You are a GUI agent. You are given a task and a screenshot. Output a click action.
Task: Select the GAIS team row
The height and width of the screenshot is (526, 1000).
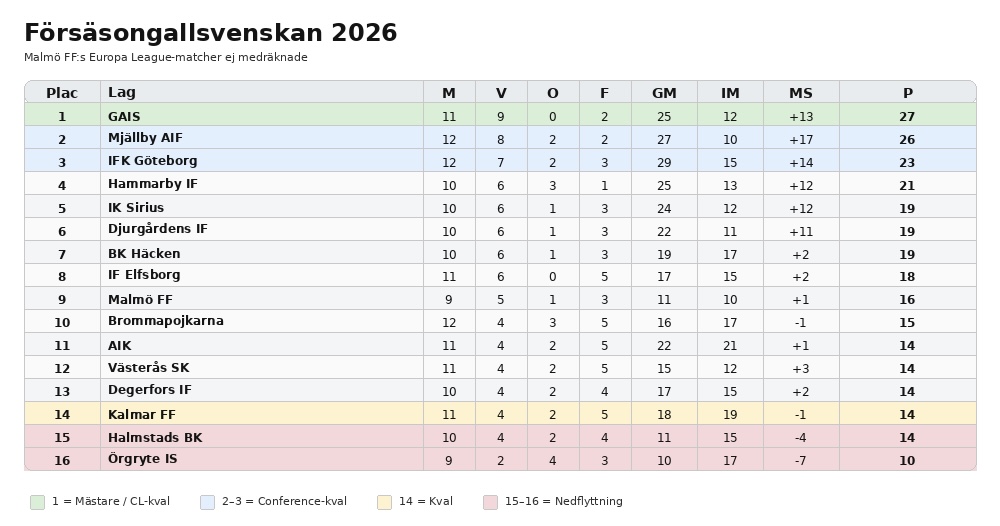[124, 116]
